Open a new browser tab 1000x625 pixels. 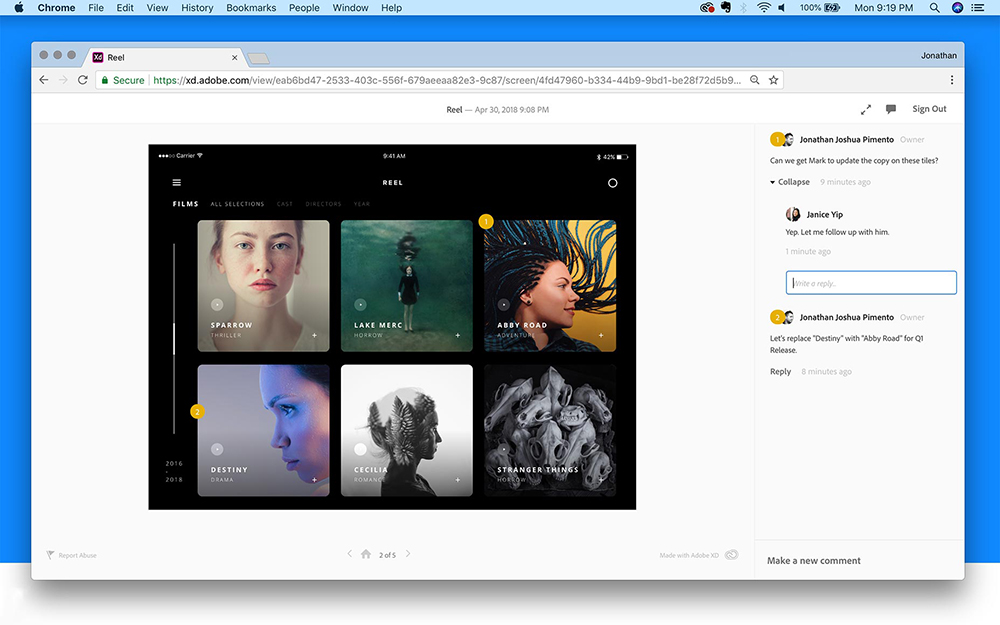point(258,59)
